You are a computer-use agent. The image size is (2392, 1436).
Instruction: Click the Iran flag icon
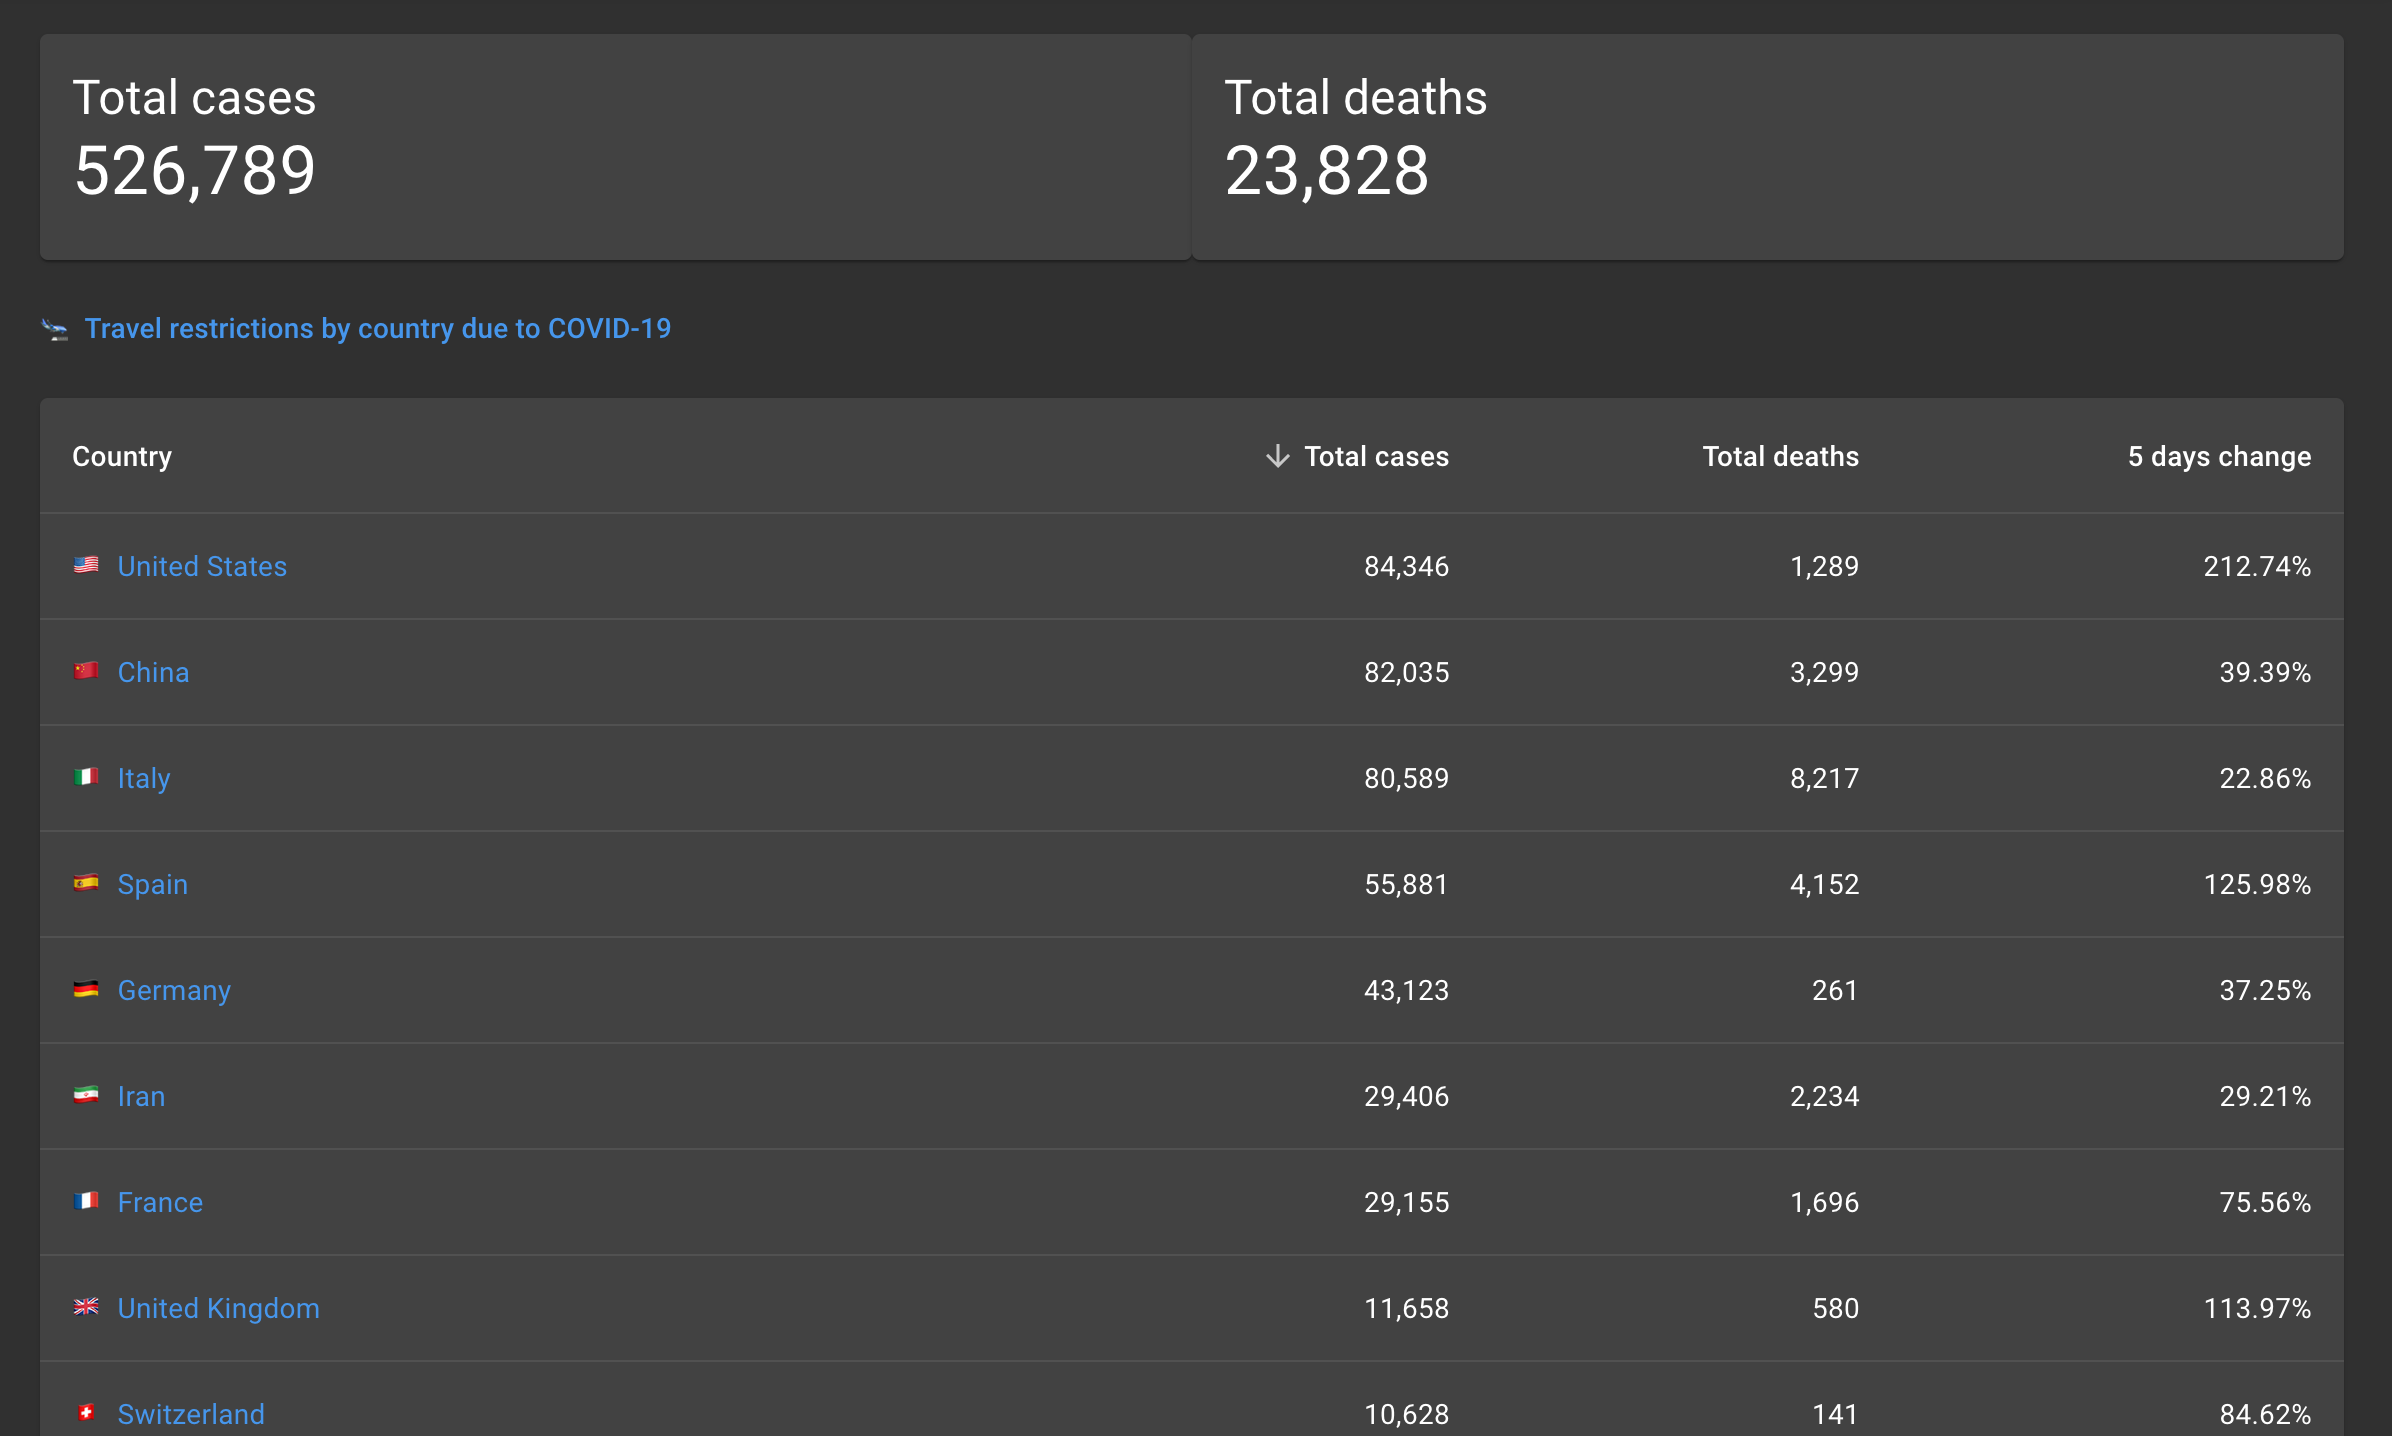click(87, 1096)
